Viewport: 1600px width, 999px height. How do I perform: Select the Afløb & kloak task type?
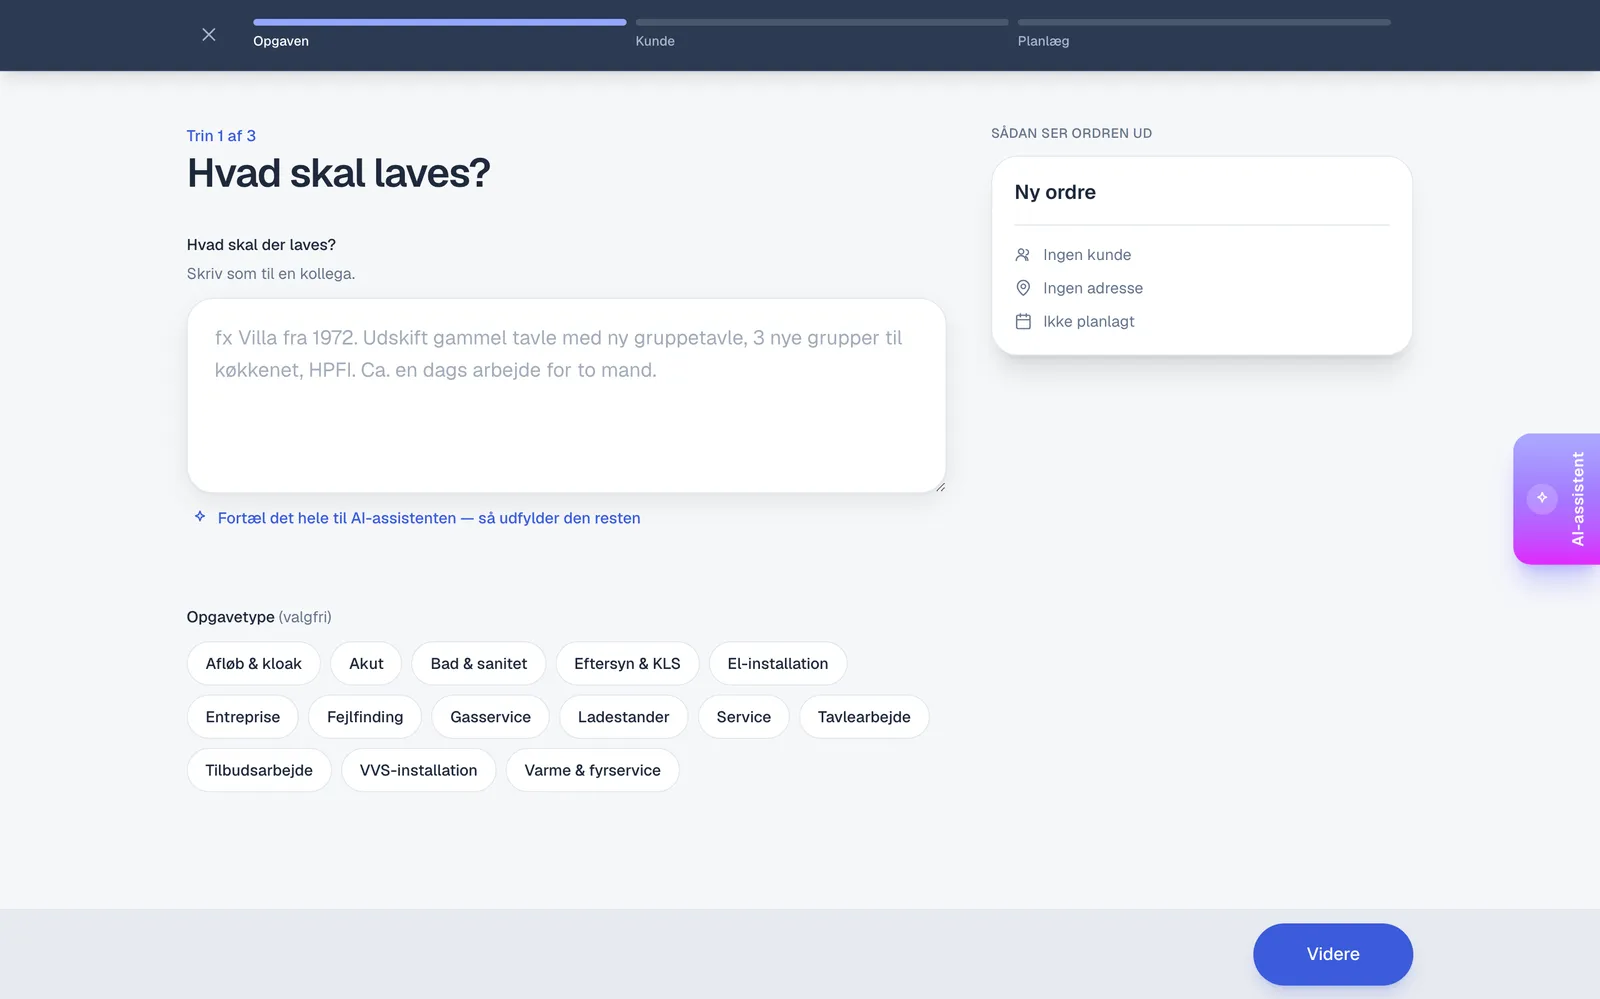[253, 664]
